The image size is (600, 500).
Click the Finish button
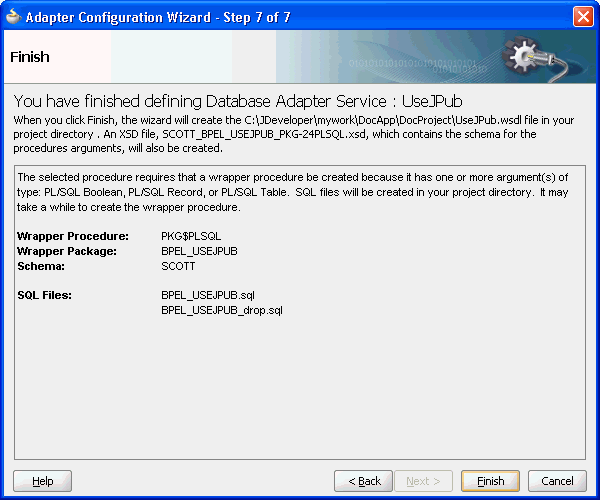(x=490, y=481)
